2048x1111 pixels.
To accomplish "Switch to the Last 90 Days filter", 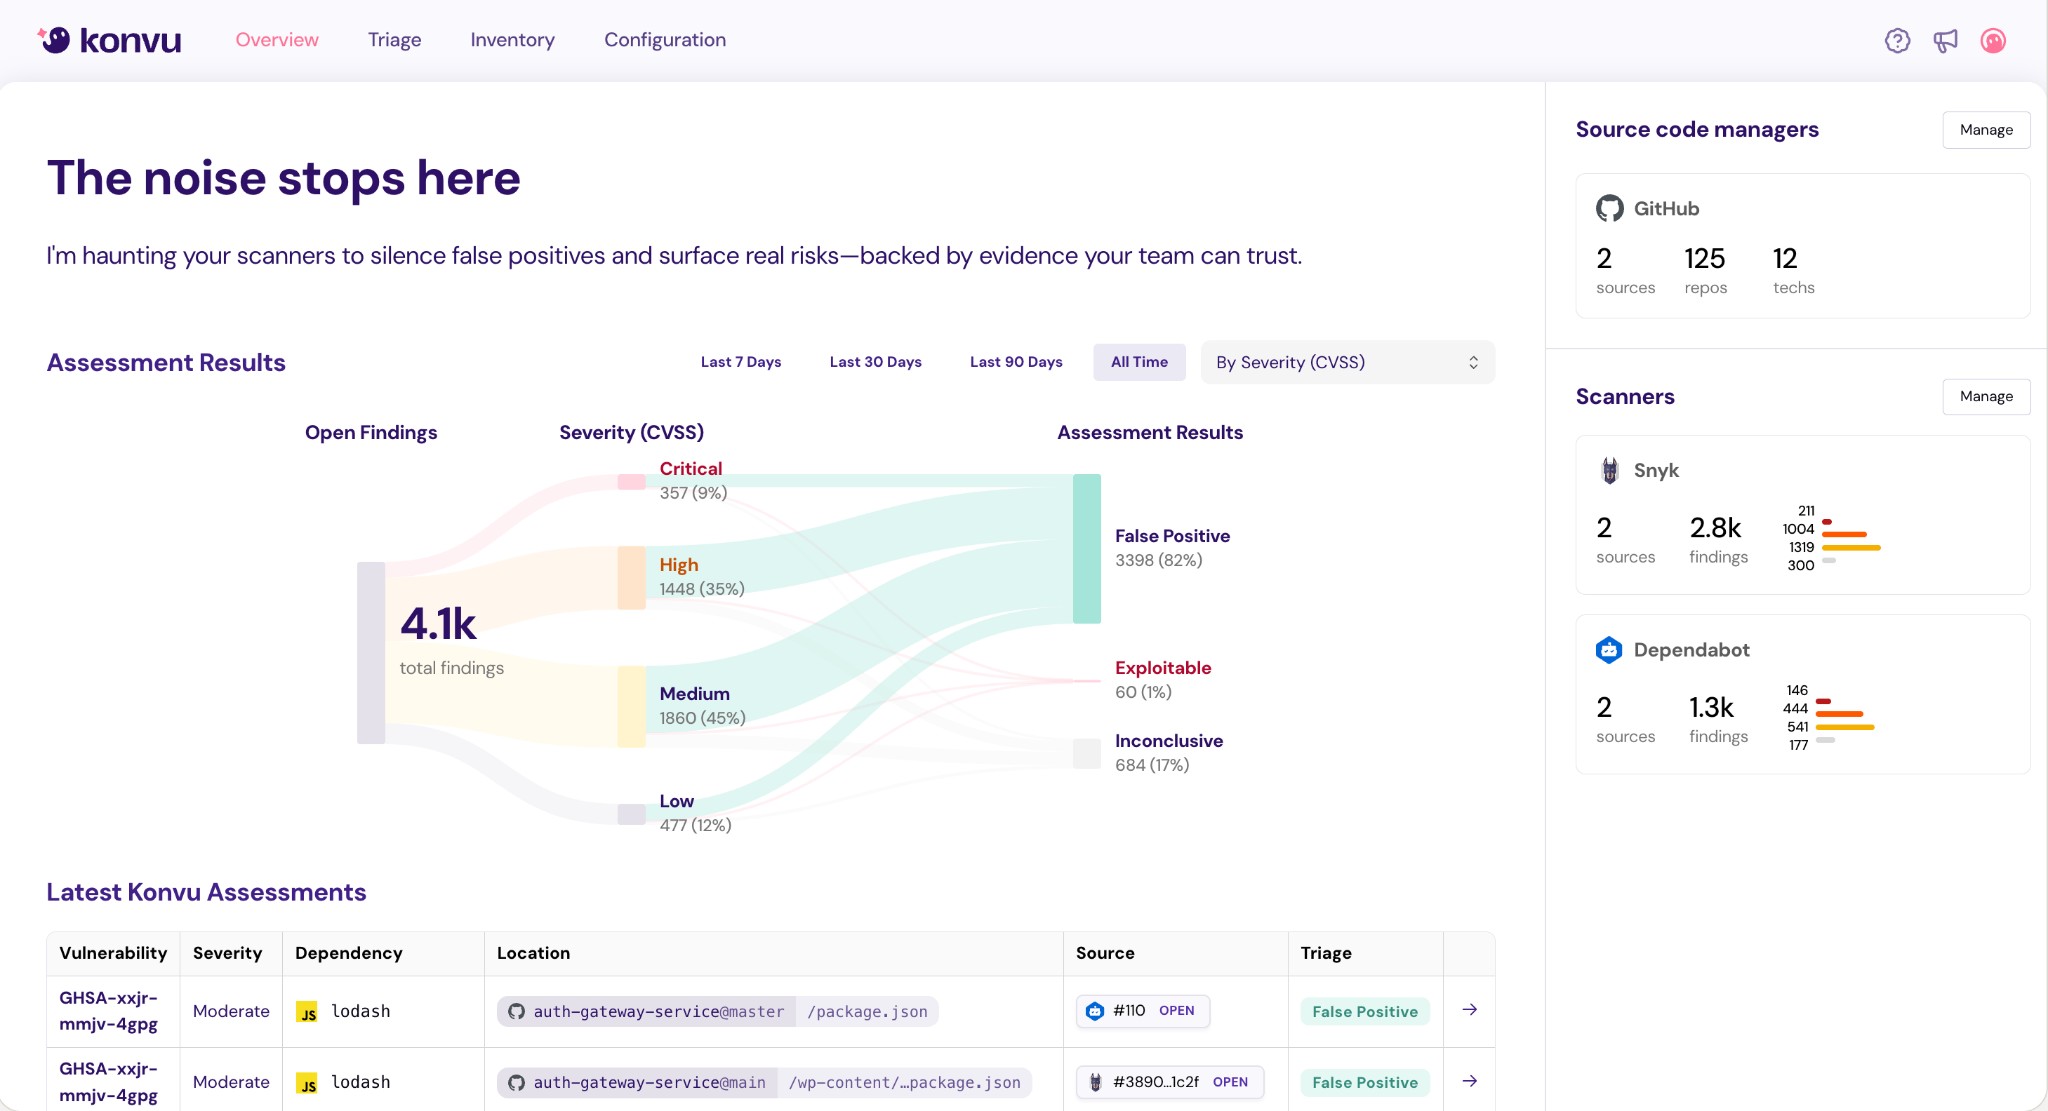I will [1015, 361].
